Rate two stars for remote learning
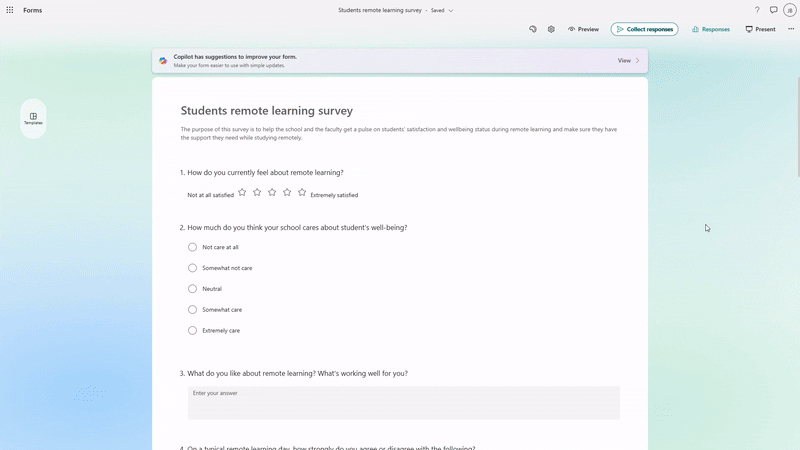The image size is (800, 450). click(257, 192)
